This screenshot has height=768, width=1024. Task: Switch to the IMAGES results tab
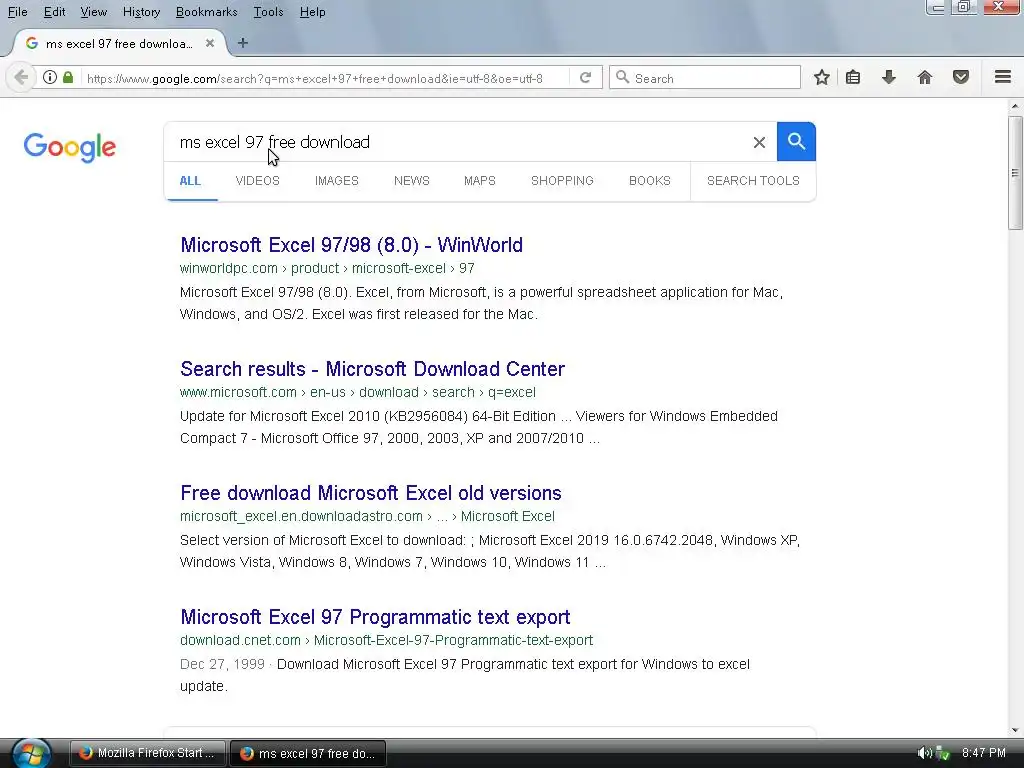336,181
